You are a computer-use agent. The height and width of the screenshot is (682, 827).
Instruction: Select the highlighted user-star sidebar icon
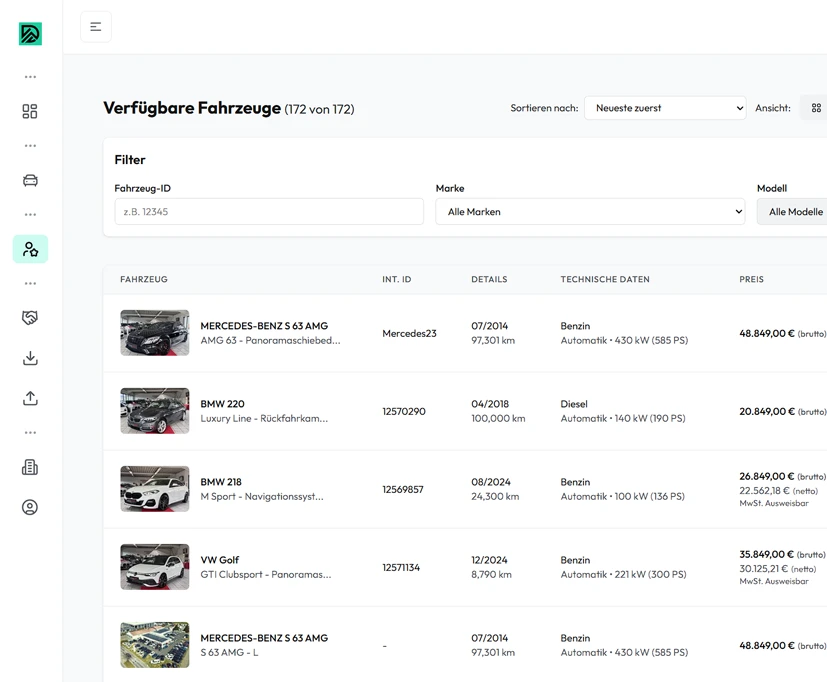[30, 249]
